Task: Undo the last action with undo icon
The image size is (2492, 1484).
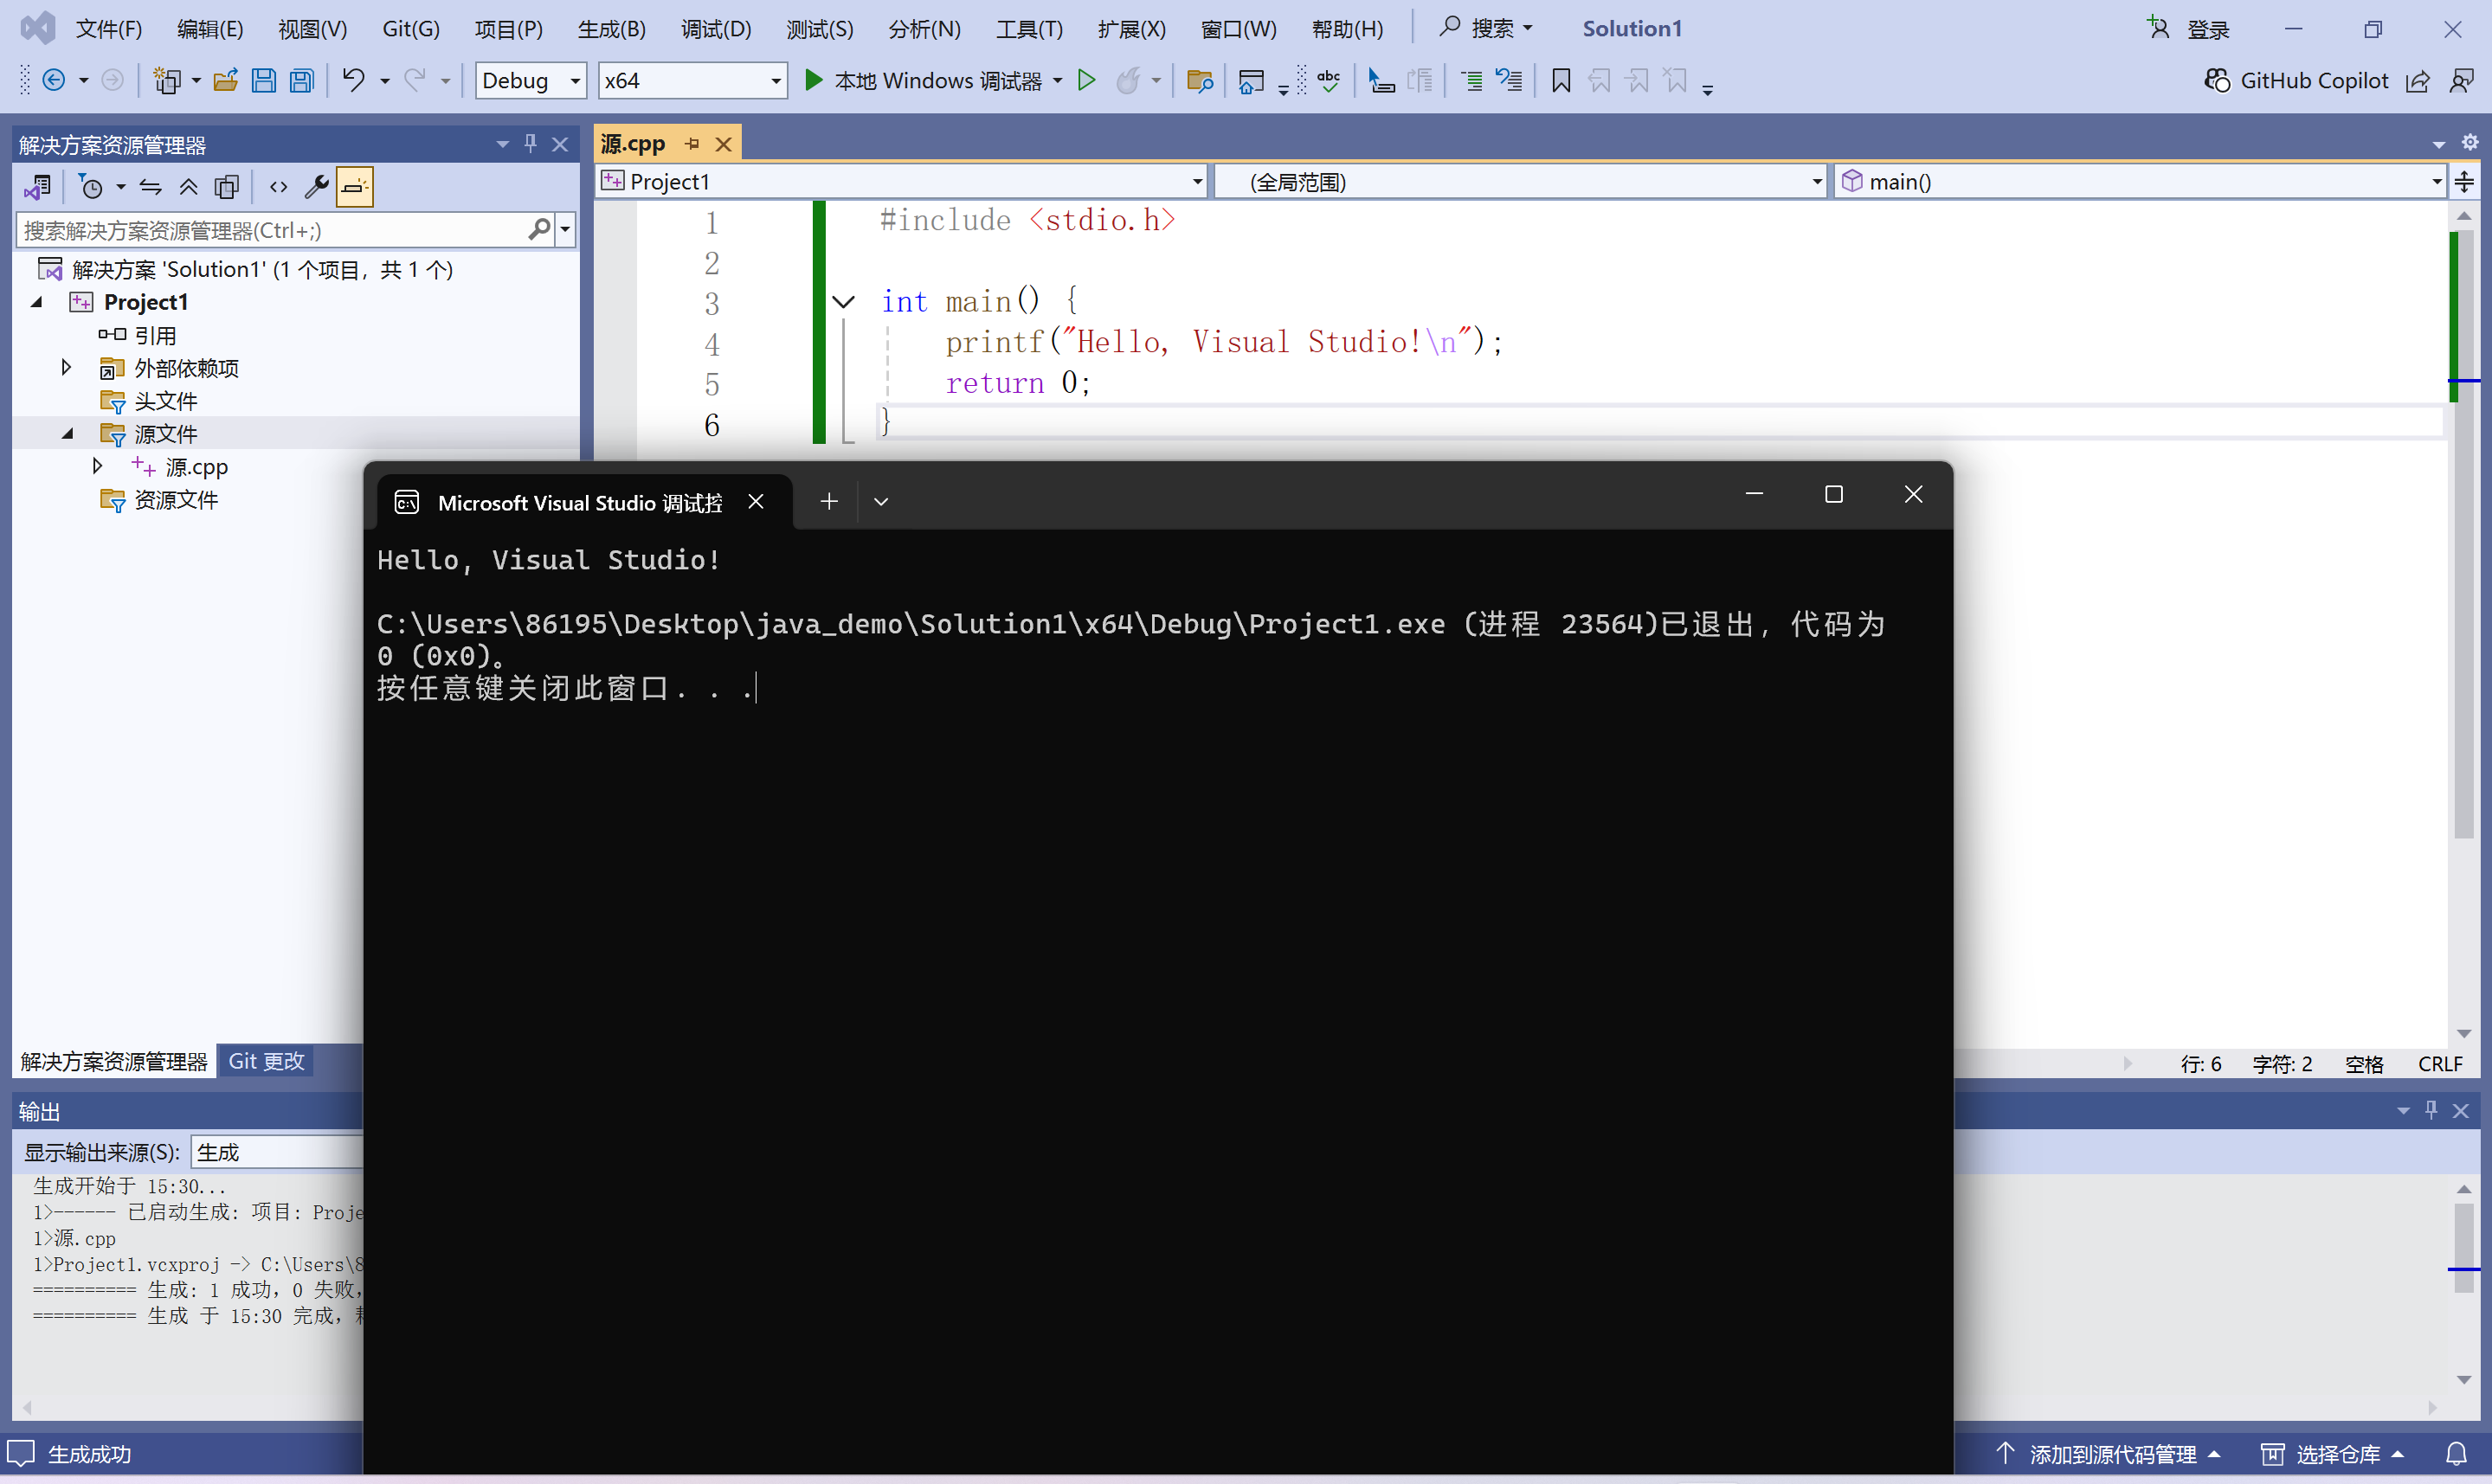Action: (353, 80)
